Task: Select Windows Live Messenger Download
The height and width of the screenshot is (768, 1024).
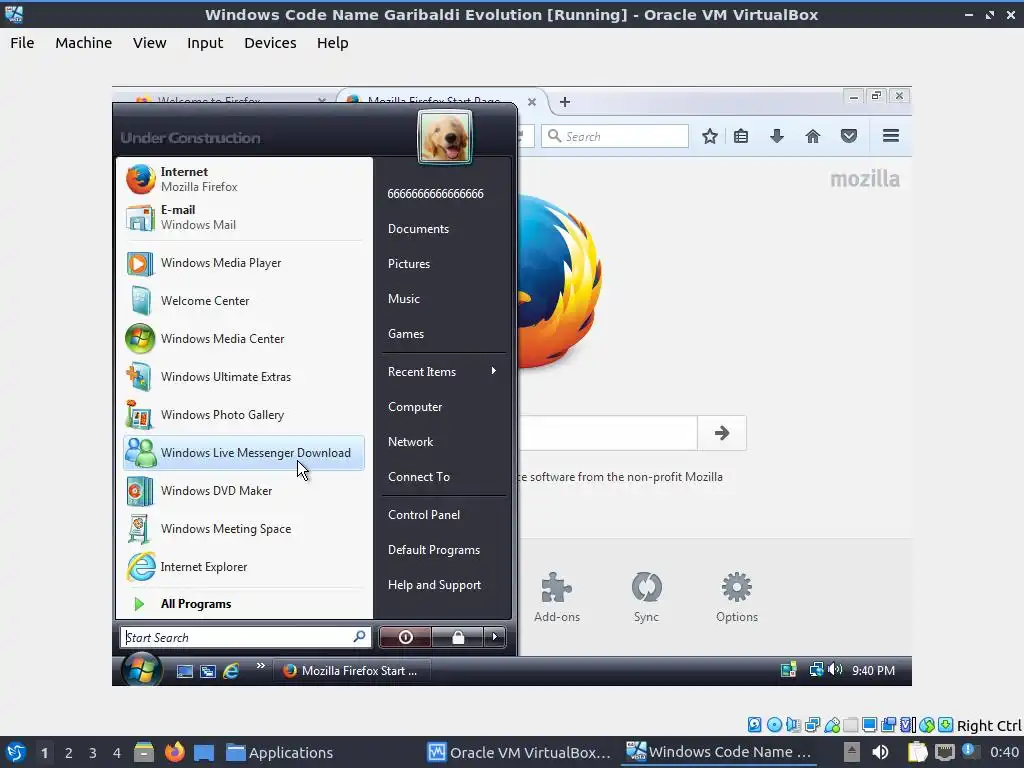Action: coord(244,453)
